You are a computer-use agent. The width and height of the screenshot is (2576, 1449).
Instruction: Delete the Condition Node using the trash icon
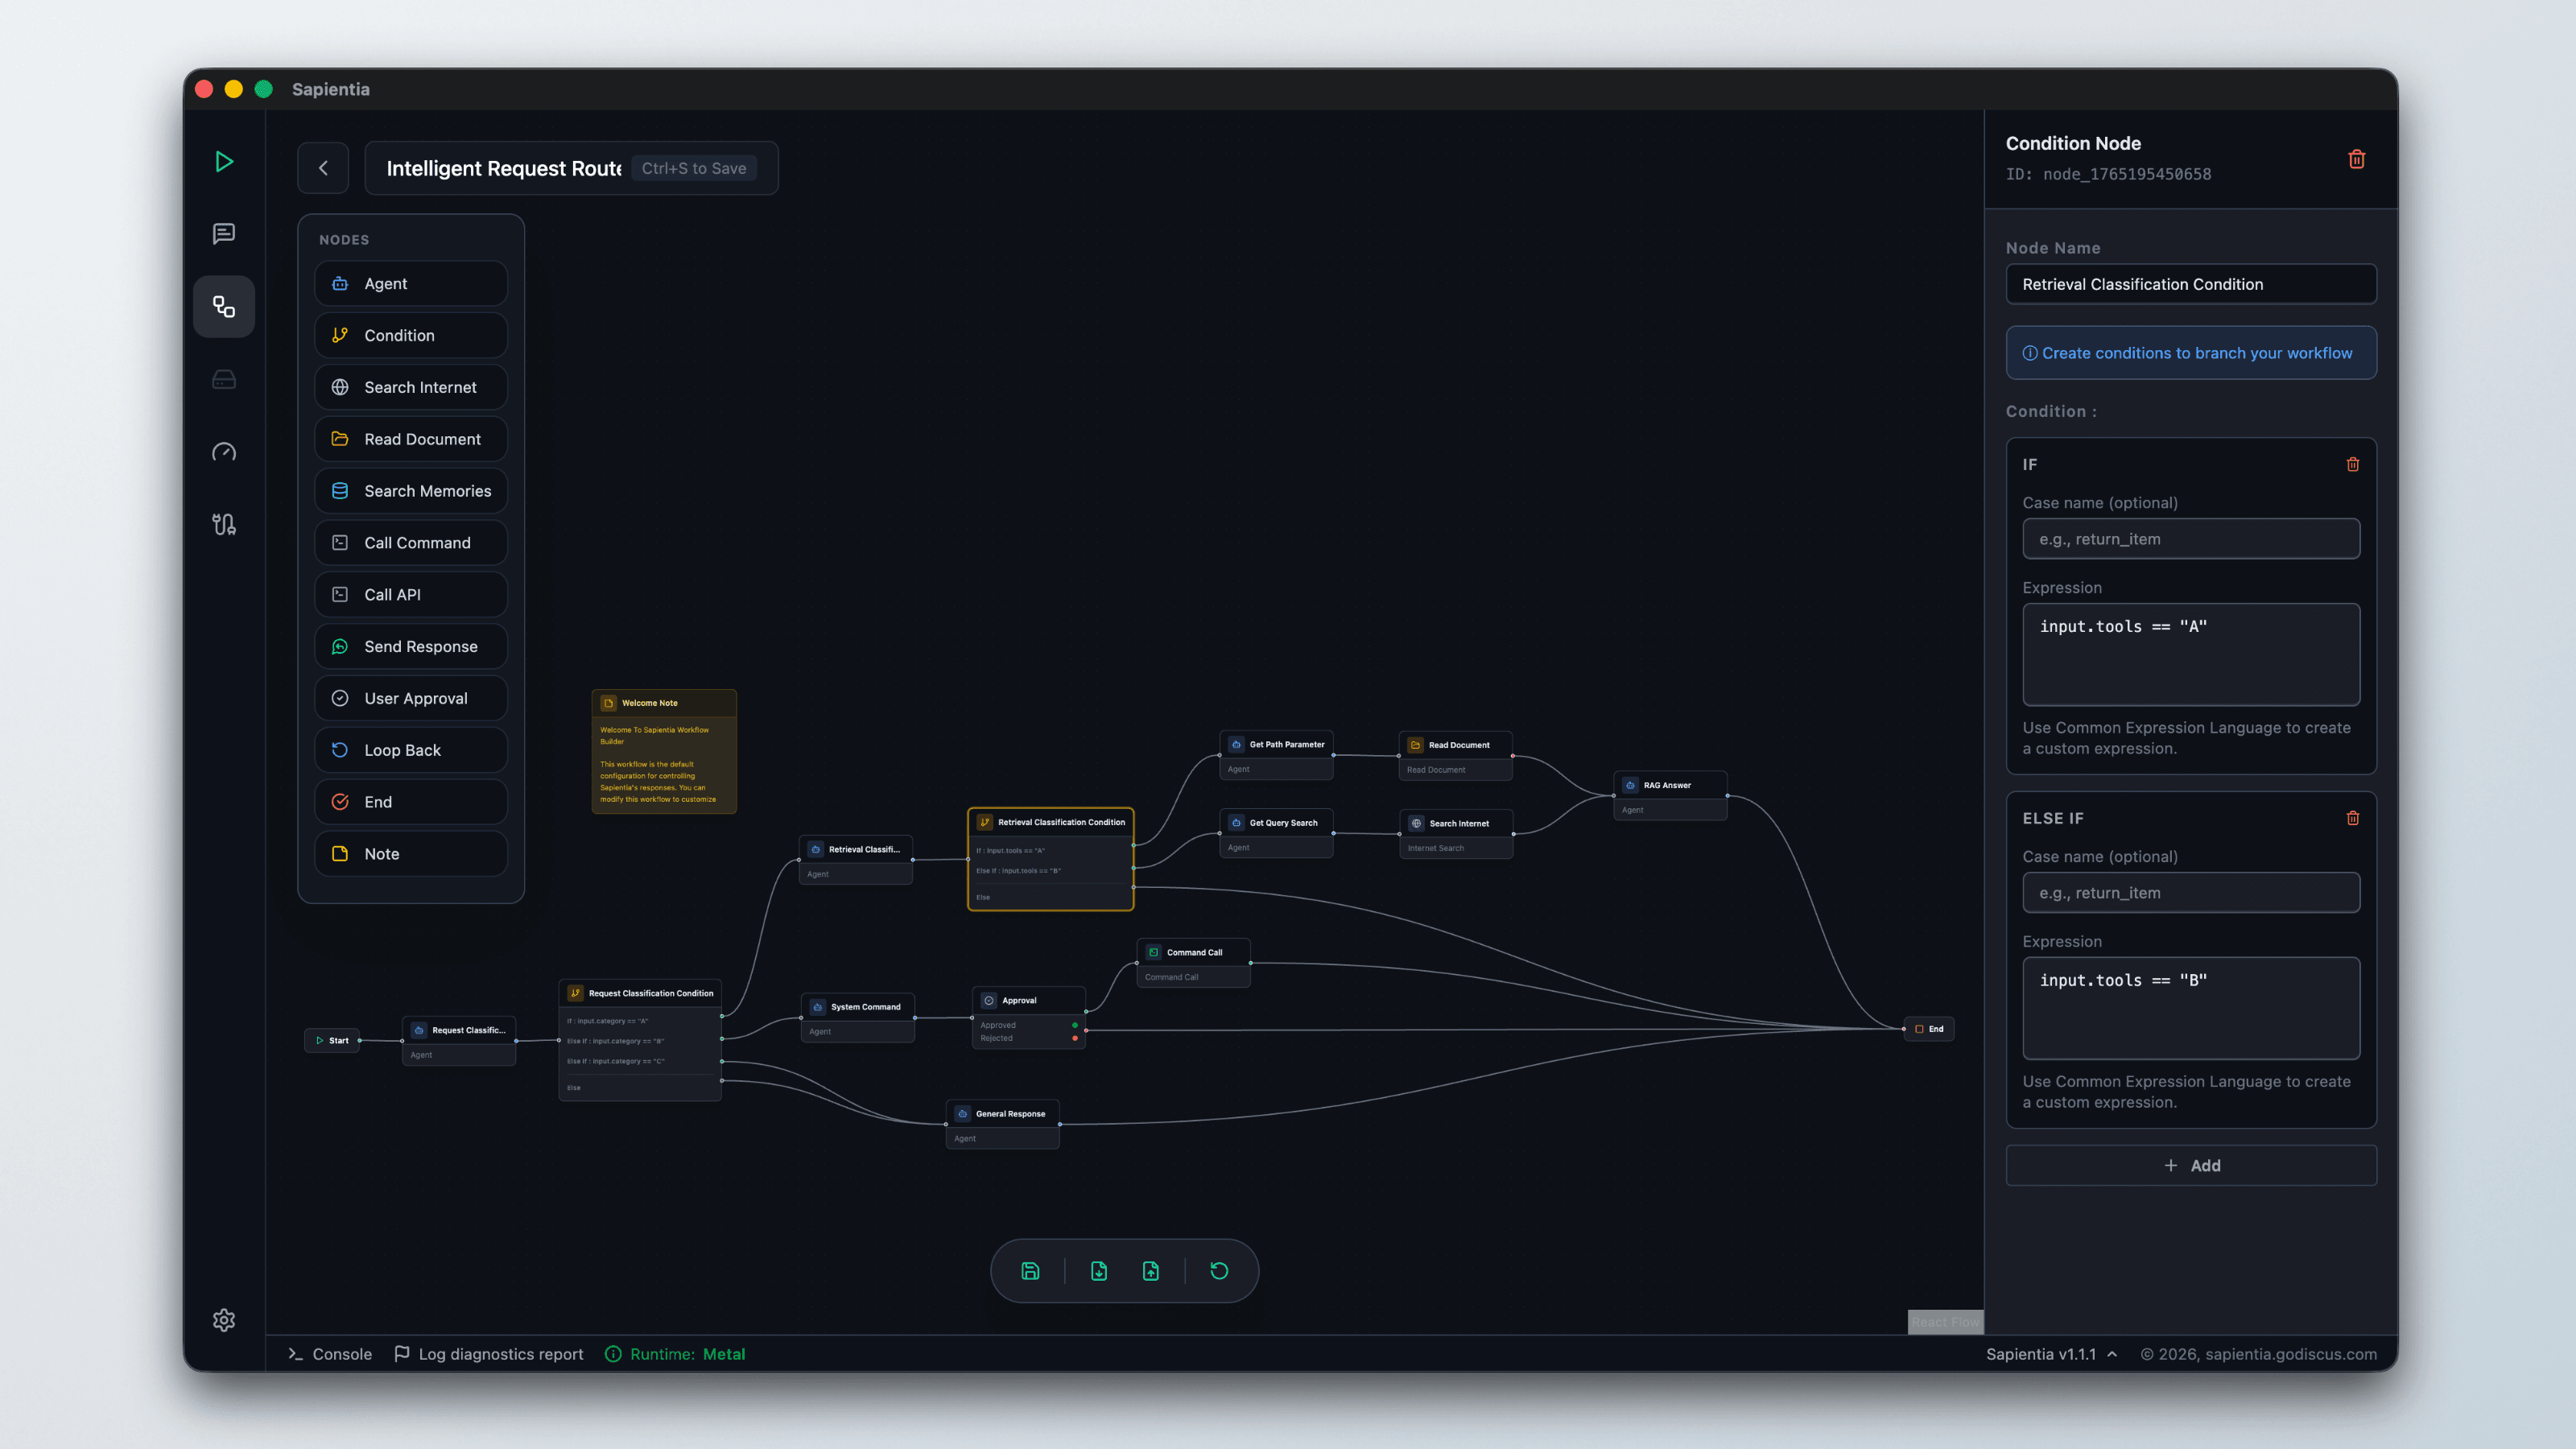(x=2357, y=159)
